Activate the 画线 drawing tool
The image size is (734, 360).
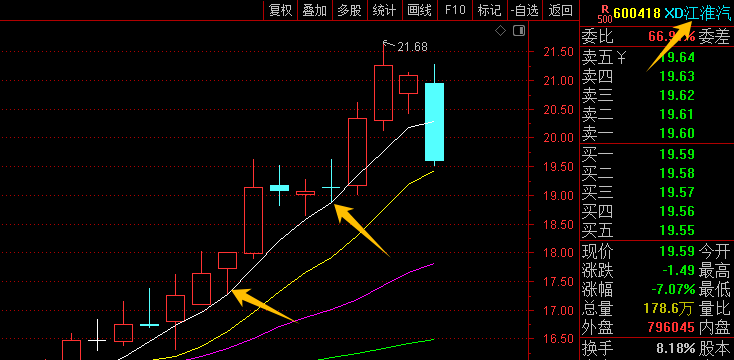[x=419, y=10]
